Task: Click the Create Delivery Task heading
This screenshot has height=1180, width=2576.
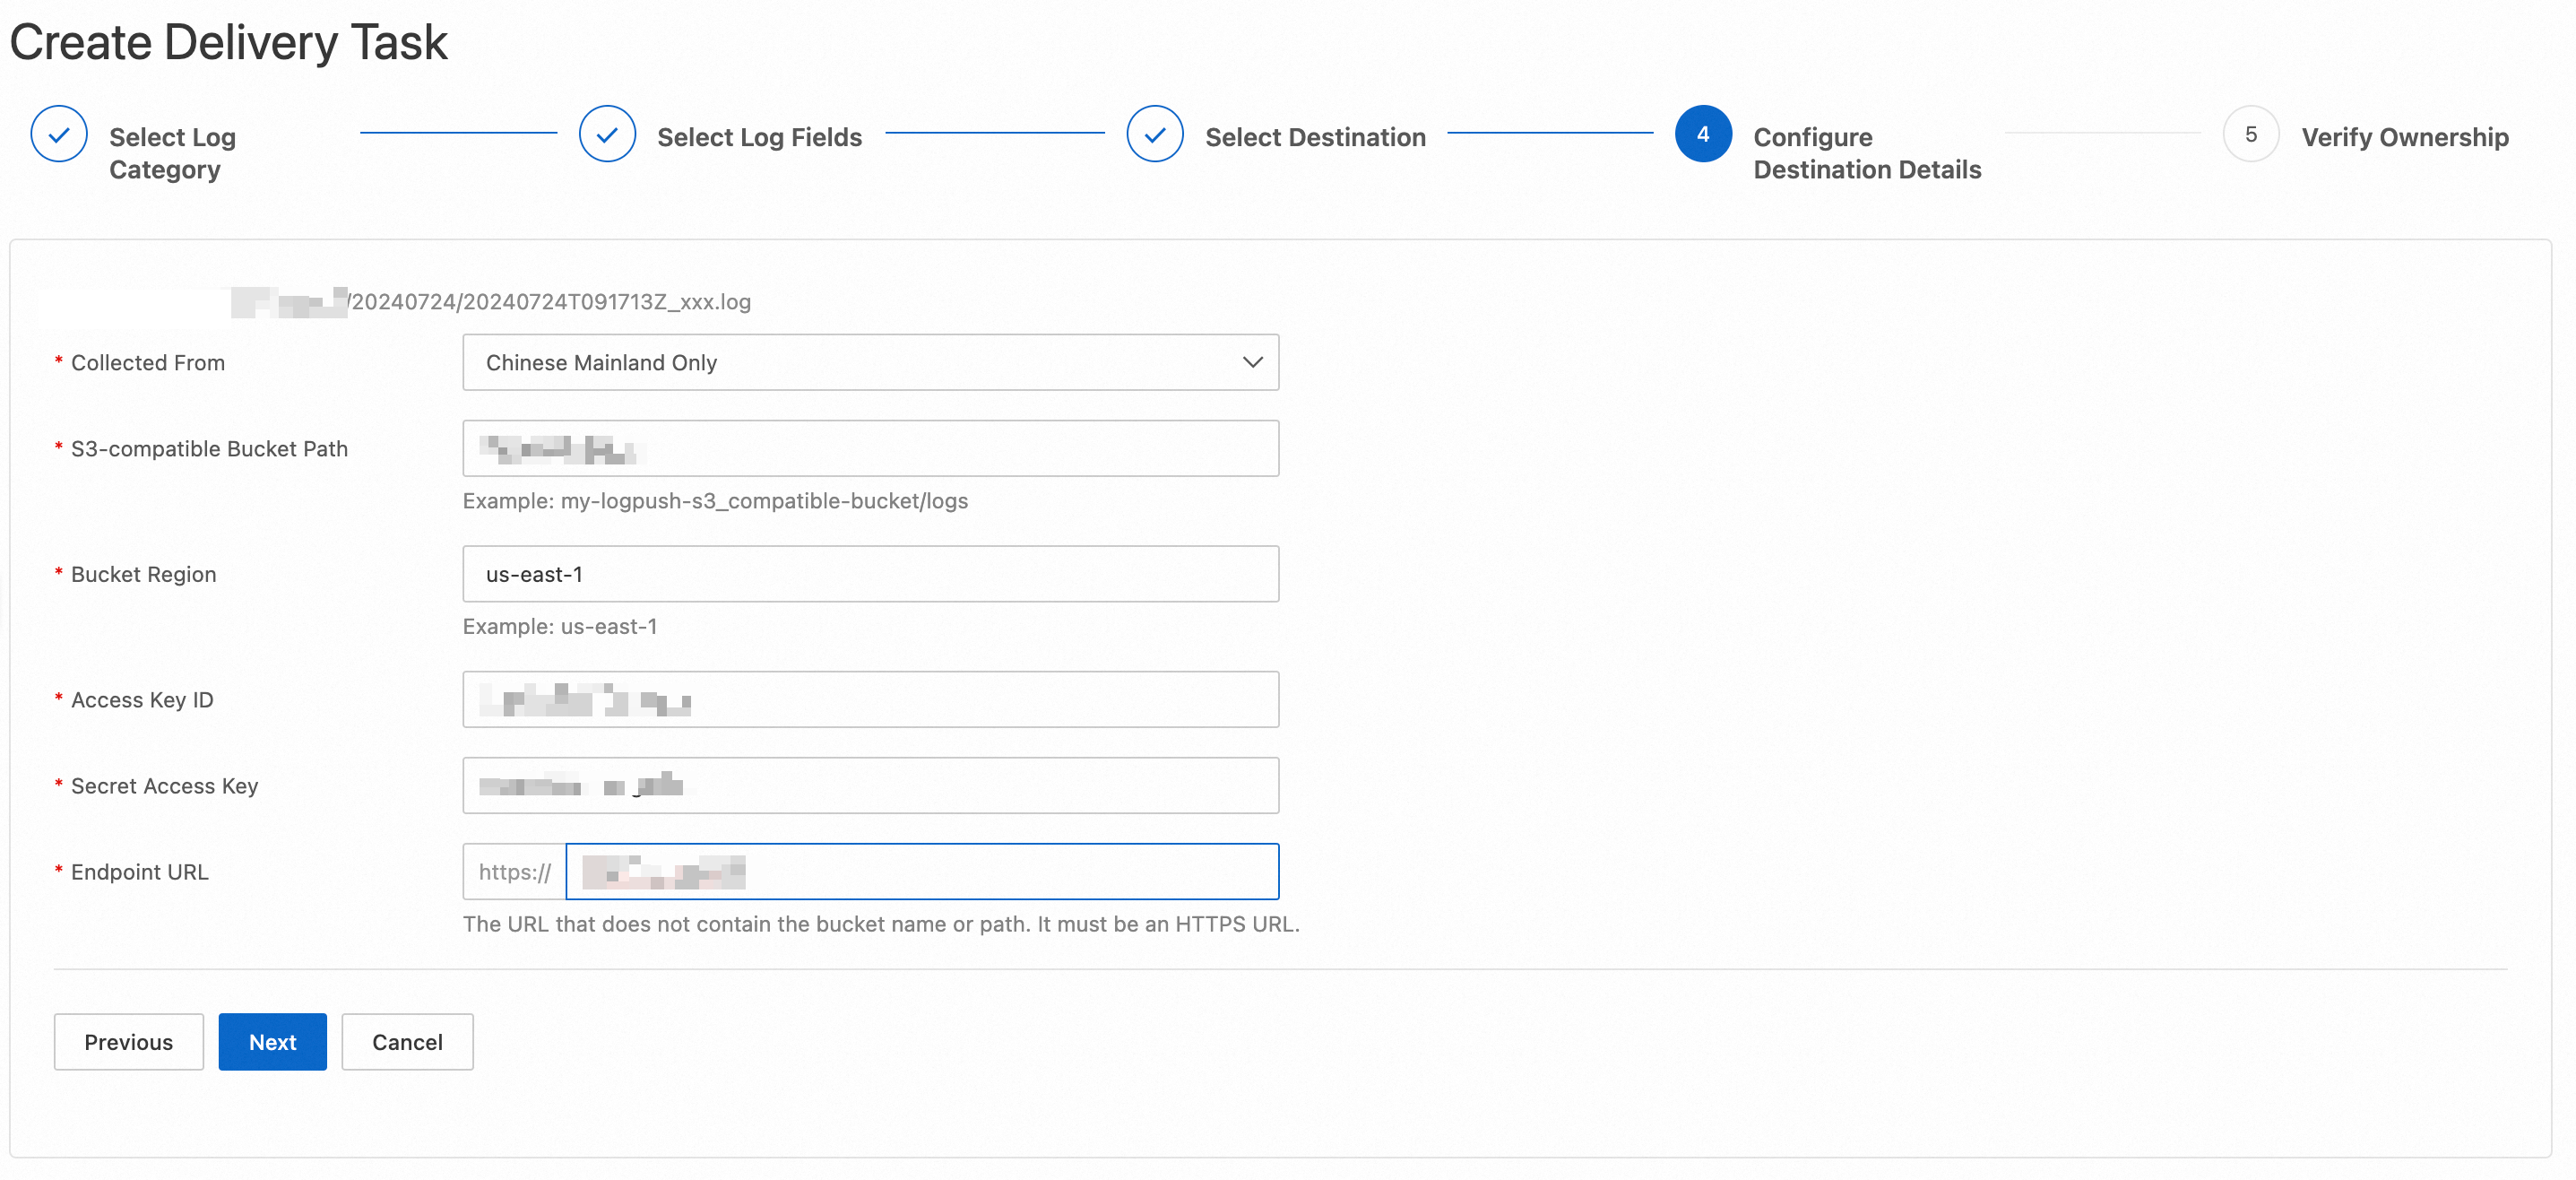Action: pyautogui.click(x=228, y=42)
